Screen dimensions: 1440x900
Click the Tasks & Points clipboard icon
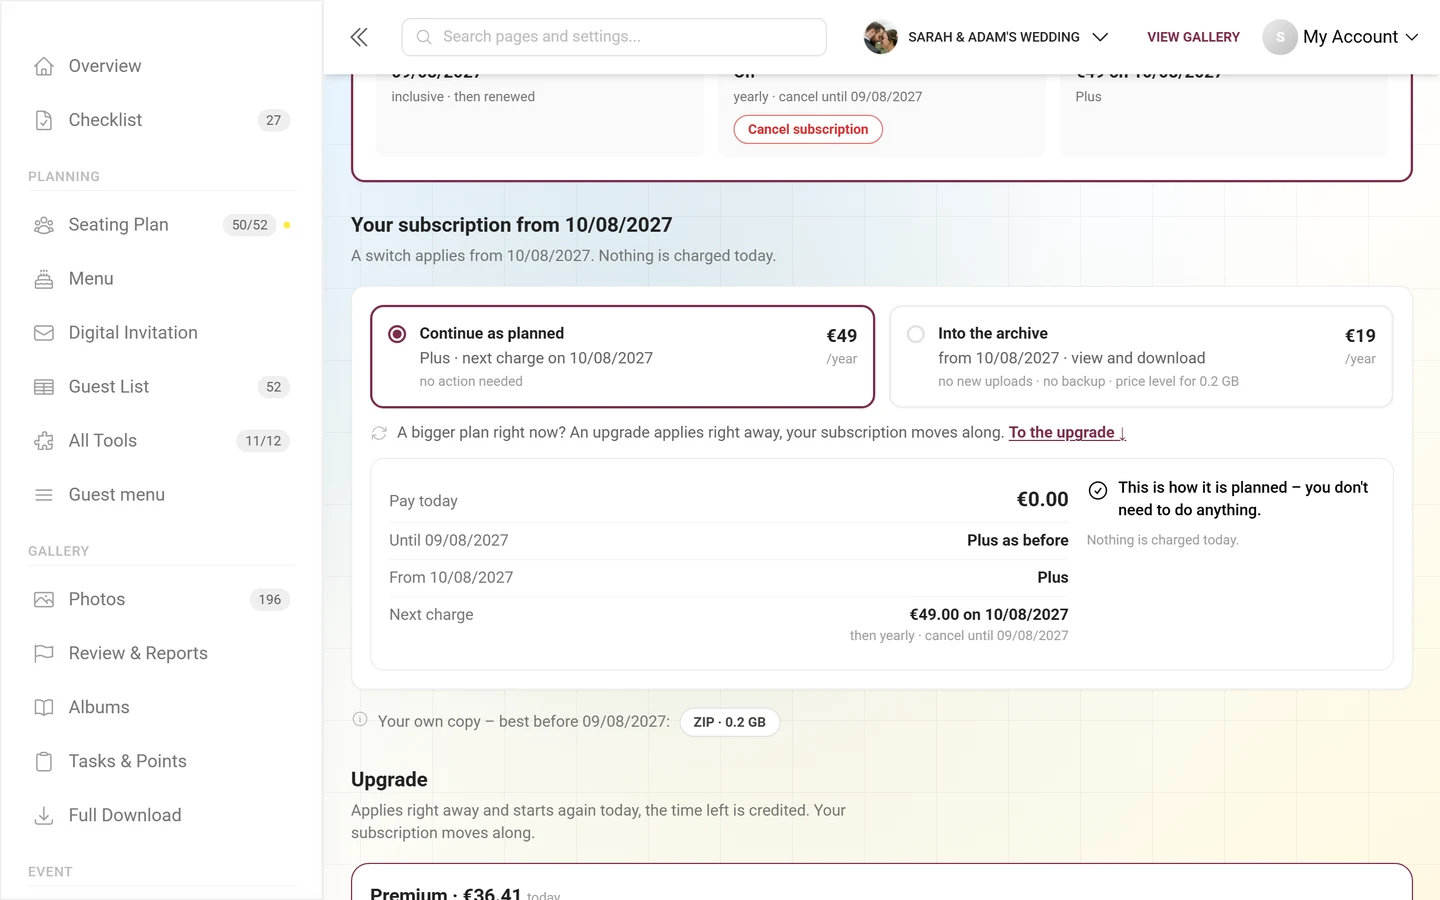(x=44, y=762)
